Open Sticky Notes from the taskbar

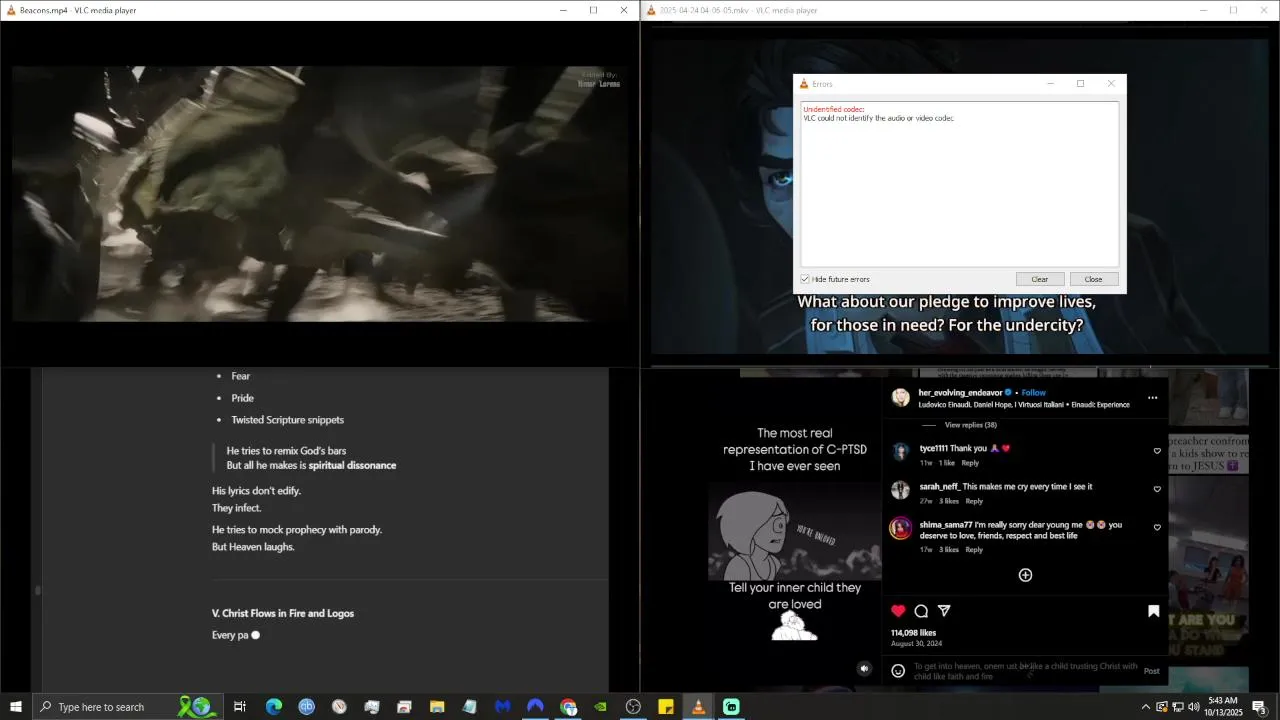click(666, 707)
